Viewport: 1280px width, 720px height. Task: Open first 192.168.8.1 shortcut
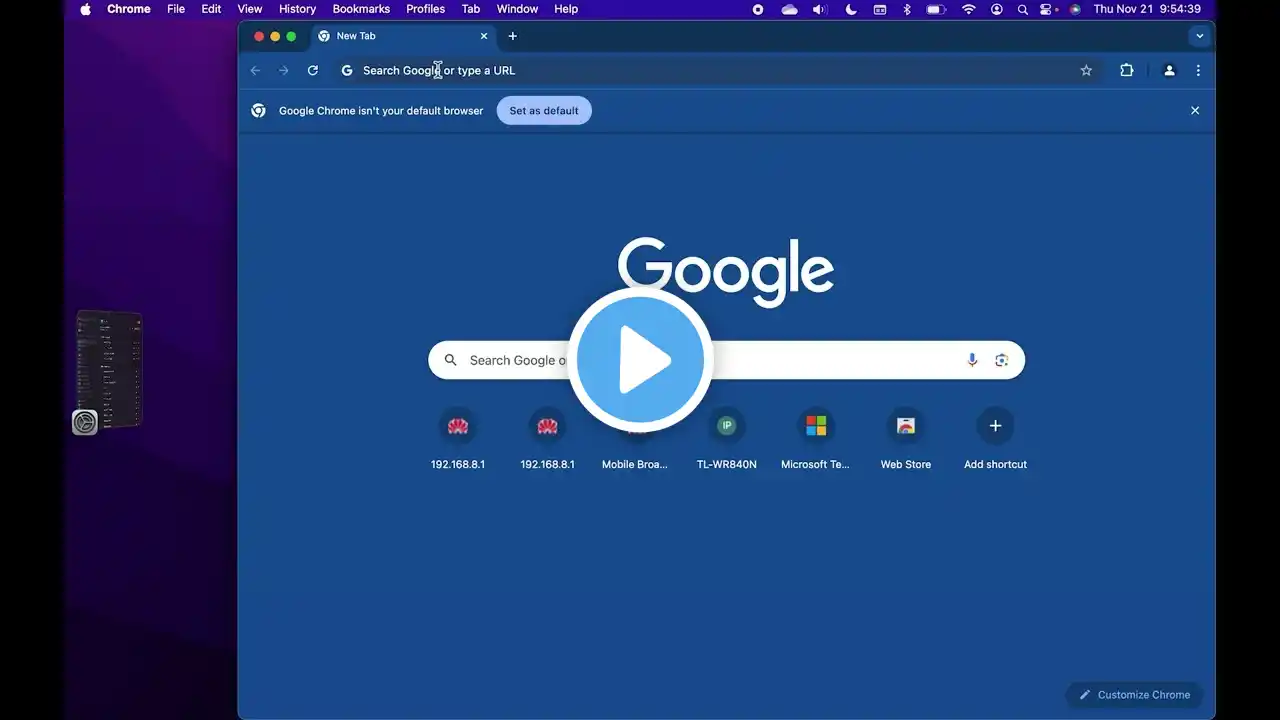click(x=458, y=439)
